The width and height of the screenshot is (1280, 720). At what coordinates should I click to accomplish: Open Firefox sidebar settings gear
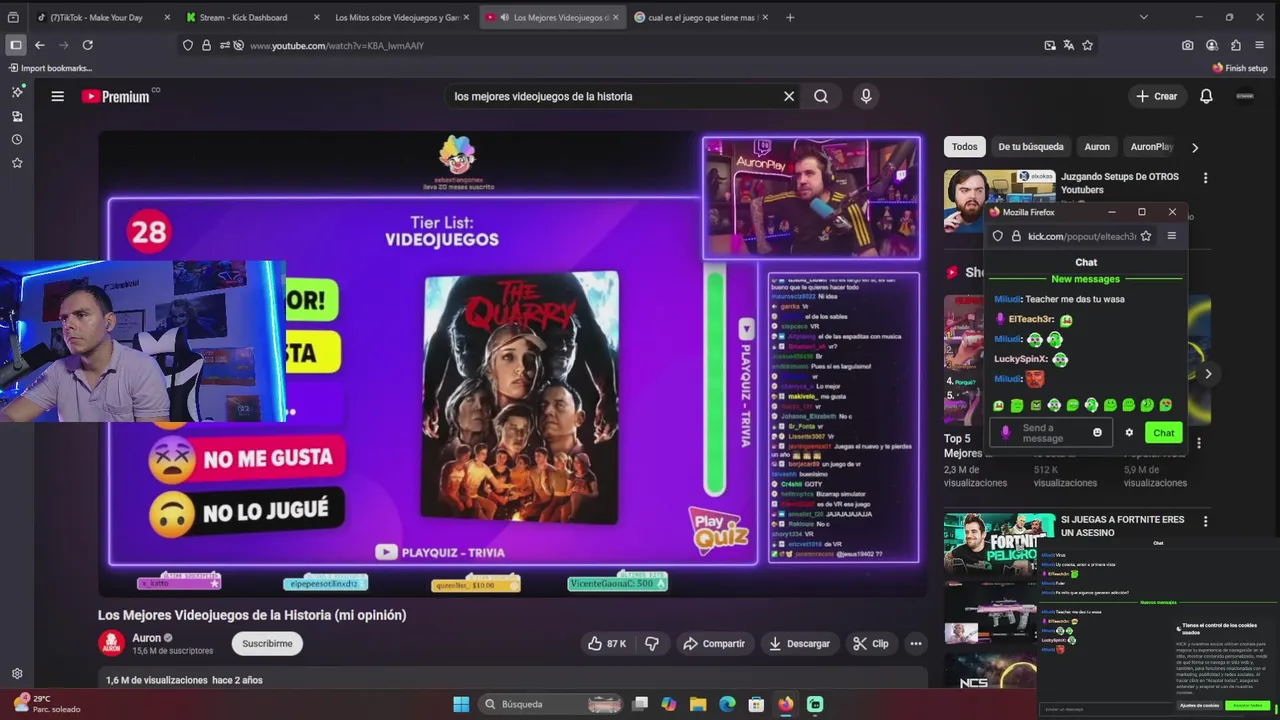tap(17, 674)
